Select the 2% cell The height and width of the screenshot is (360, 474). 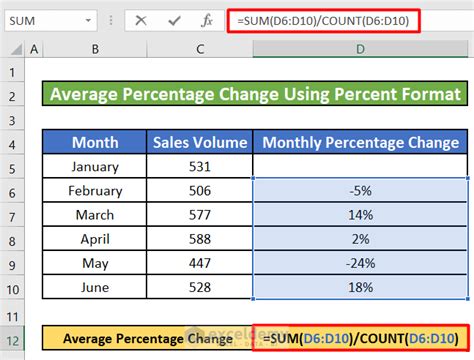pyautogui.click(x=360, y=239)
